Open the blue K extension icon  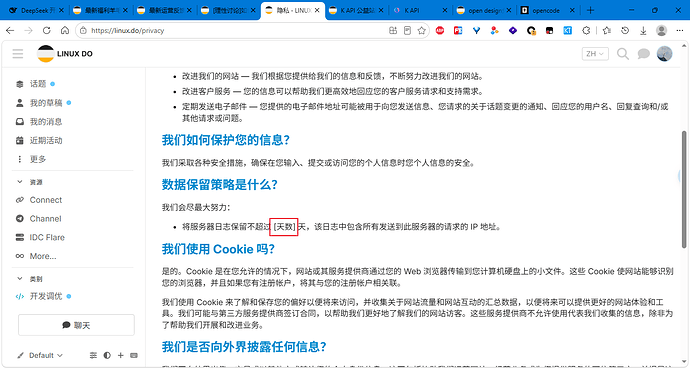(568, 30)
